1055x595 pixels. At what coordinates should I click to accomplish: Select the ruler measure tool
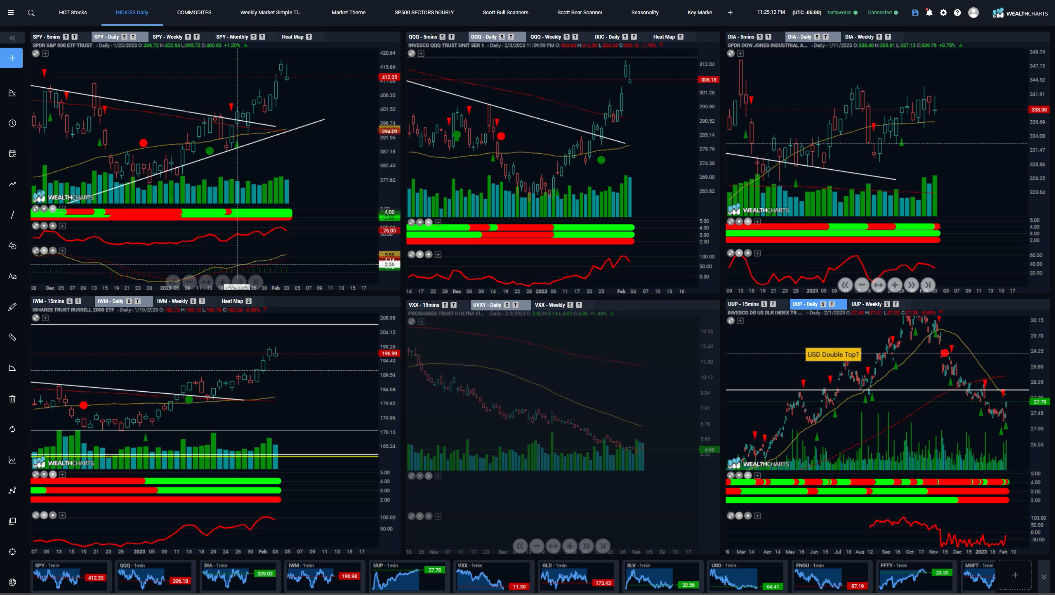click(12, 337)
